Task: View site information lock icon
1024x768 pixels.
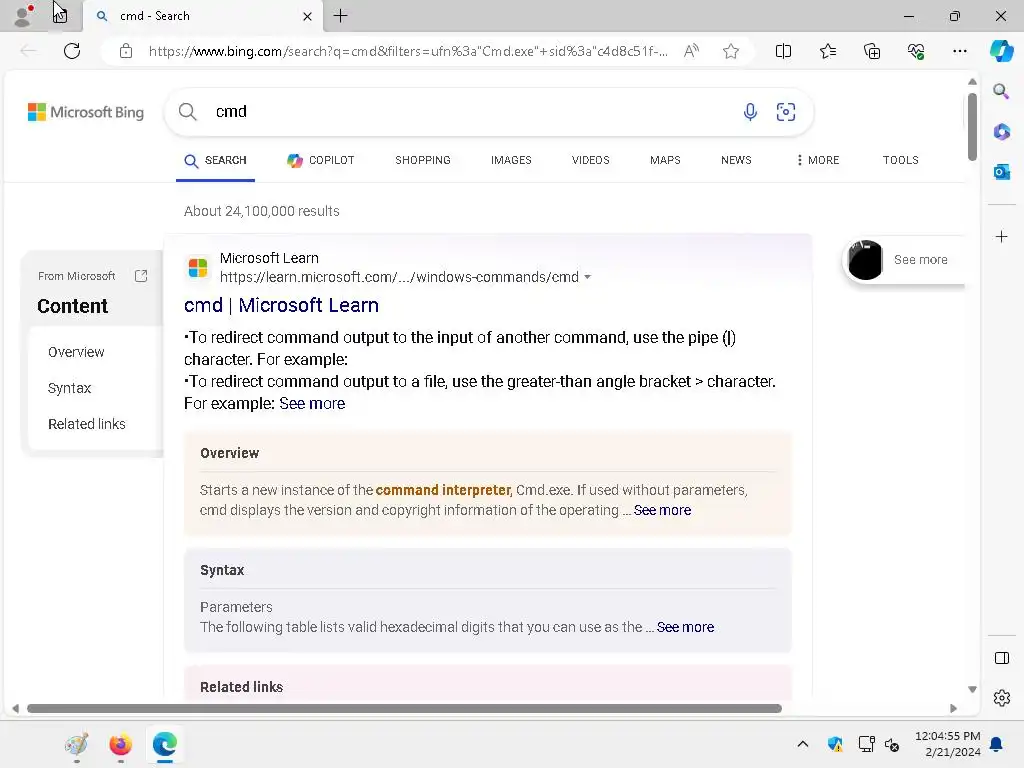Action: 126,51
